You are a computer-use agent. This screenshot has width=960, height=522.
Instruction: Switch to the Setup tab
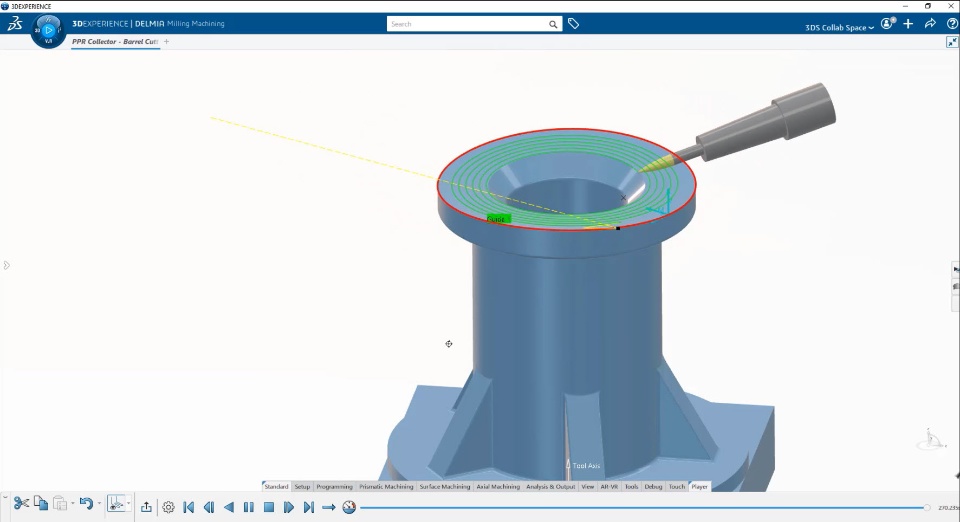tap(302, 487)
